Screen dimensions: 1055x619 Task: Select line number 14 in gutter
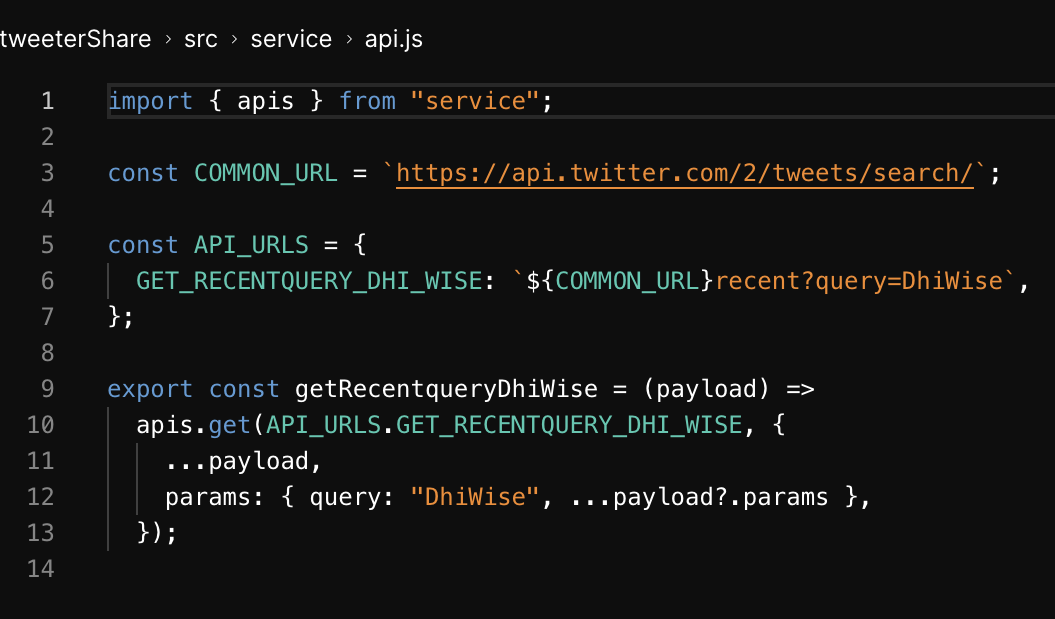point(40,569)
